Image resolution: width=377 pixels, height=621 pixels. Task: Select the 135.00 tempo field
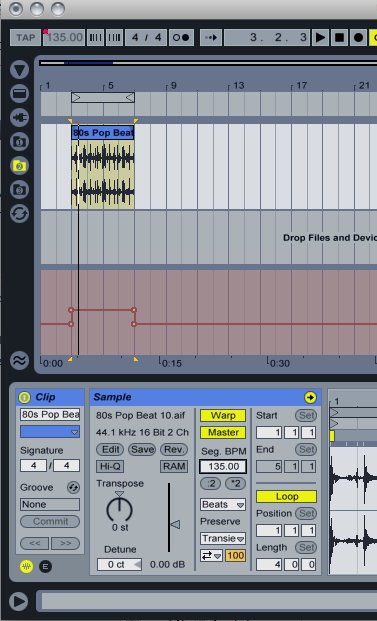pos(64,38)
